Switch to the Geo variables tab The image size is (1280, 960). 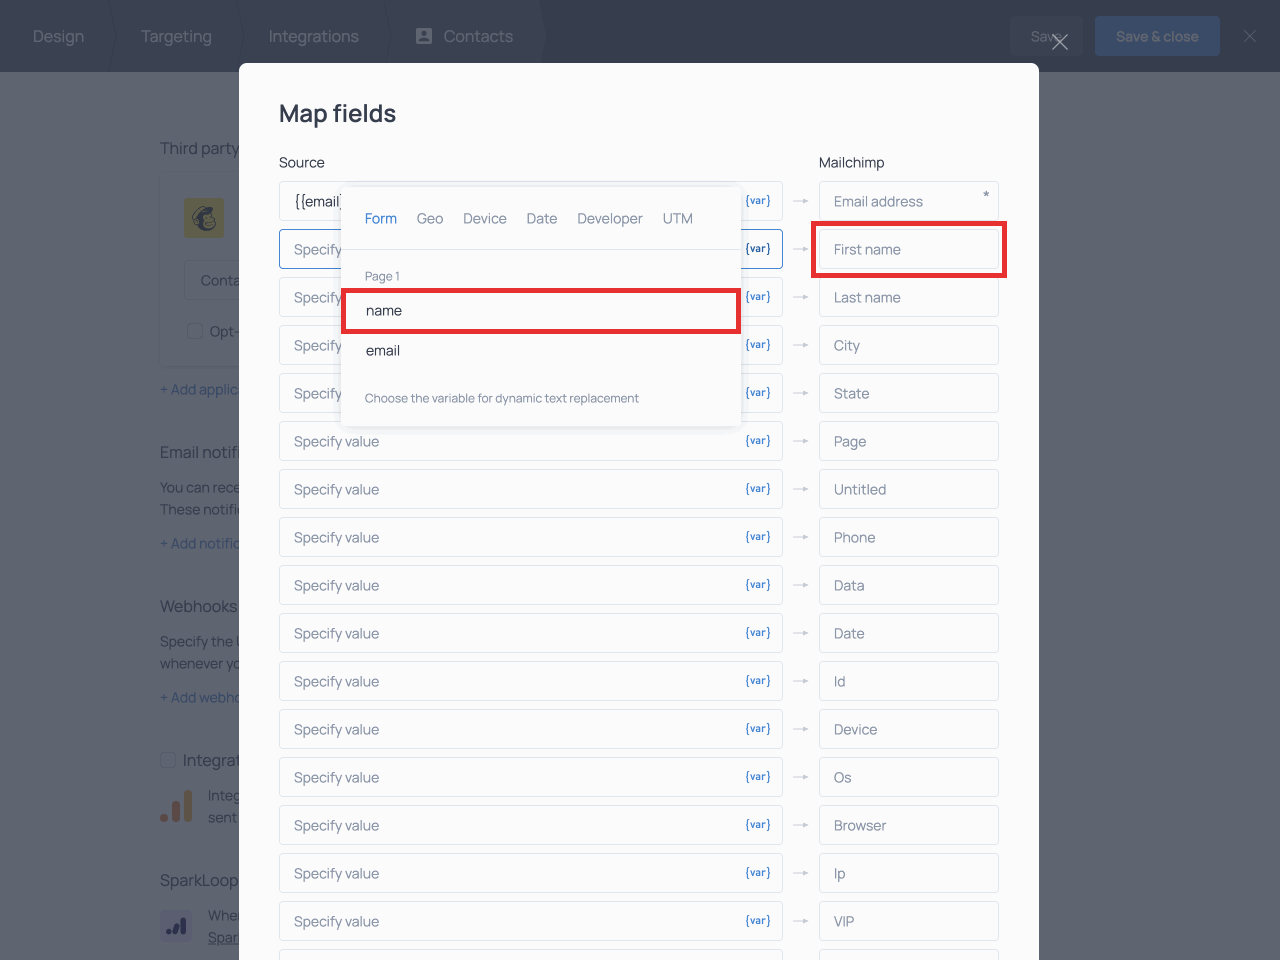[x=430, y=219]
